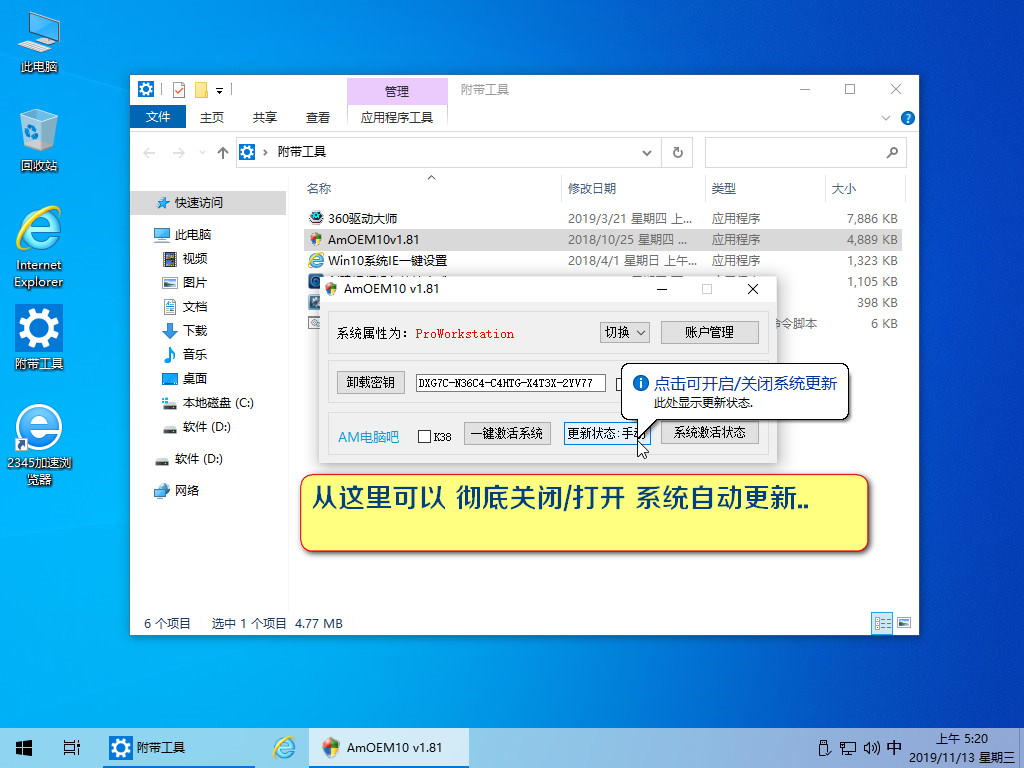Screen dimensions: 1024x768
Task: Click the Explorer search box
Action: tap(805, 153)
